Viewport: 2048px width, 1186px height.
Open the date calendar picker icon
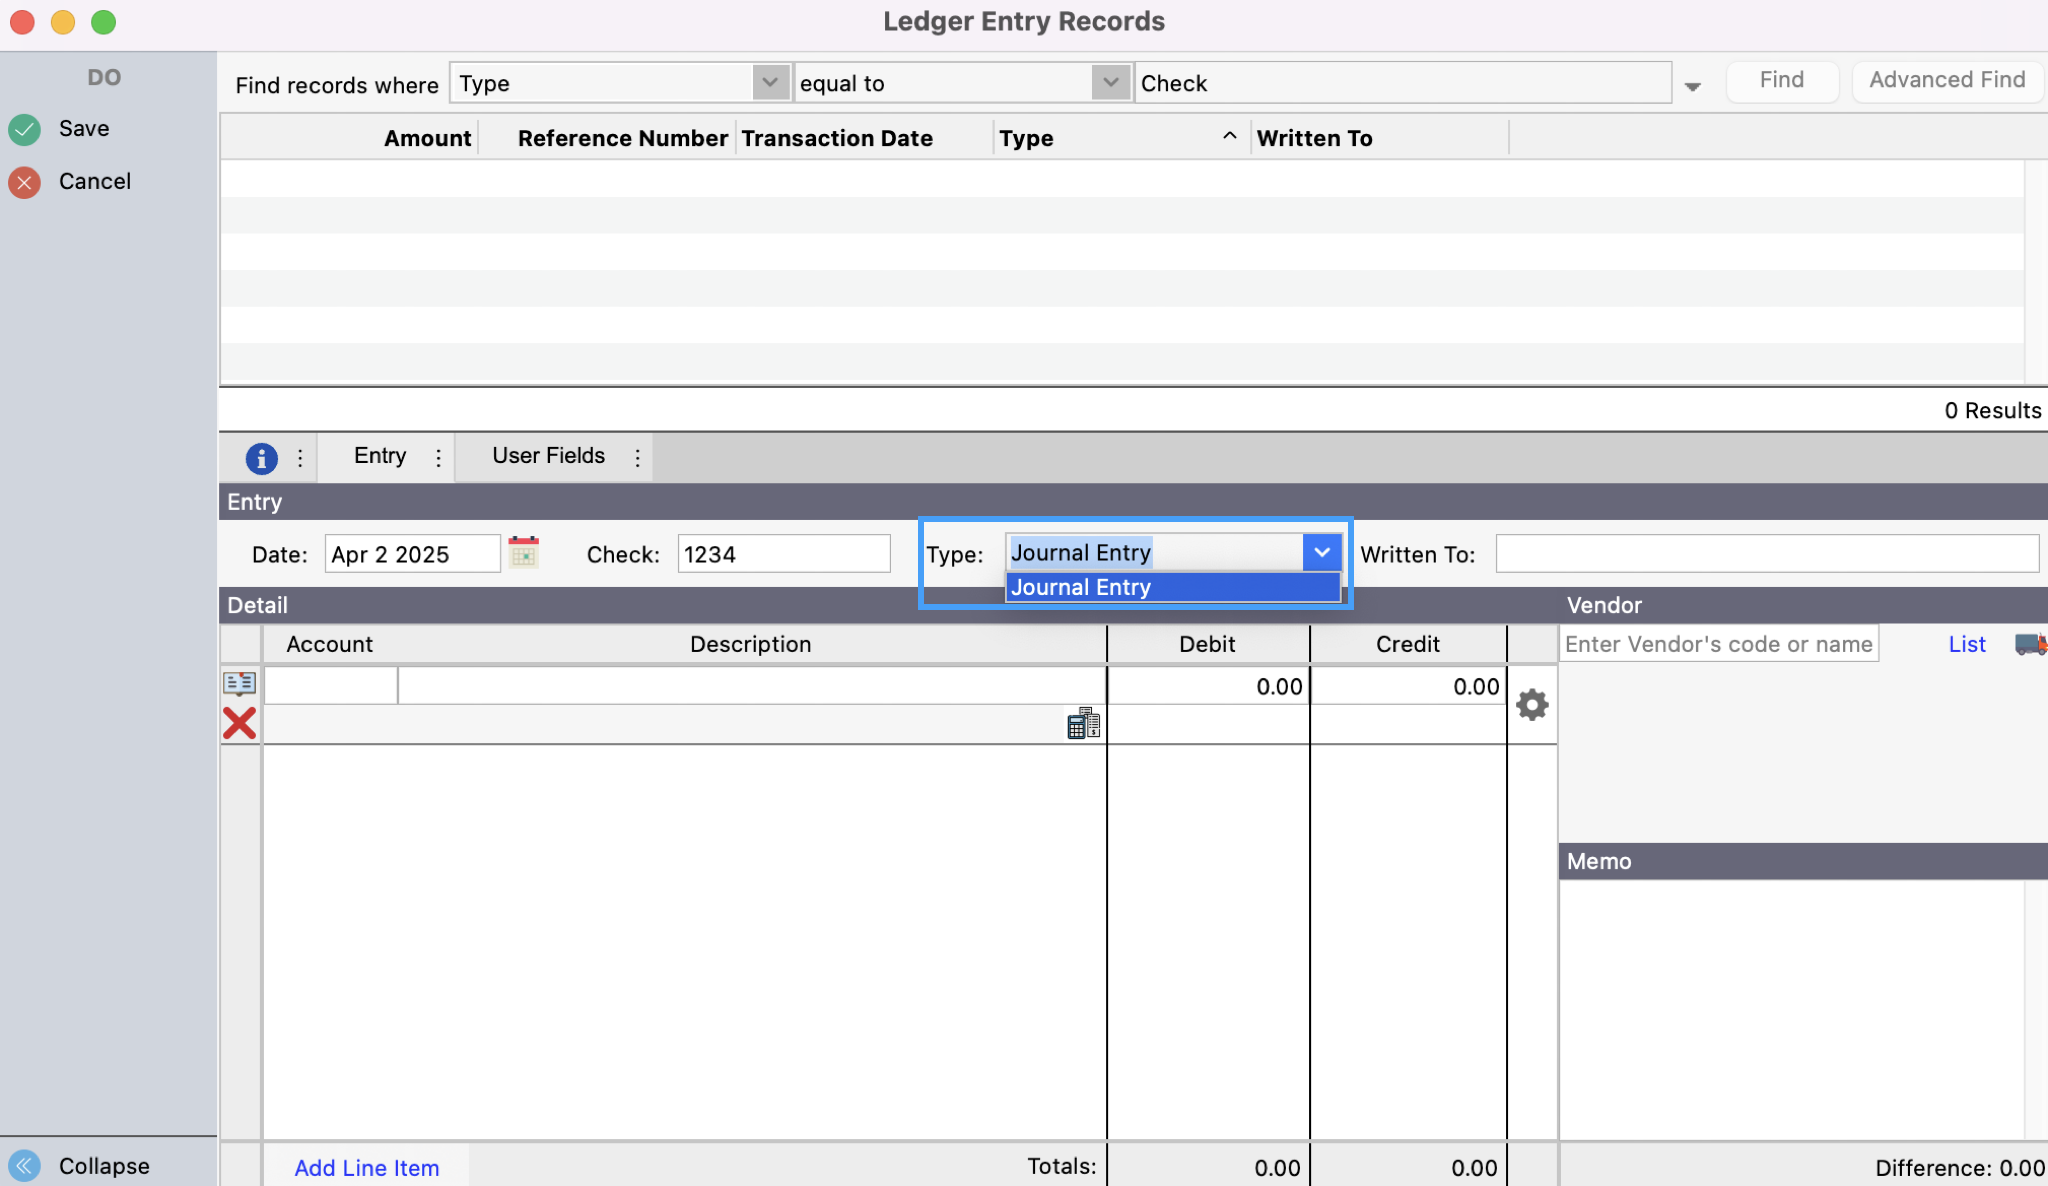pyautogui.click(x=523, y=553)
